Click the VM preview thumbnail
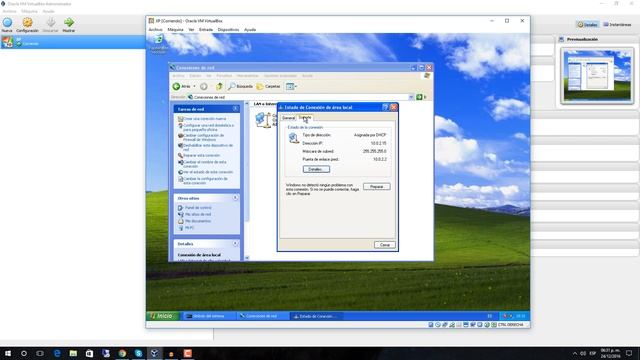This screenshot has width=640, height=360. (597, 76)
